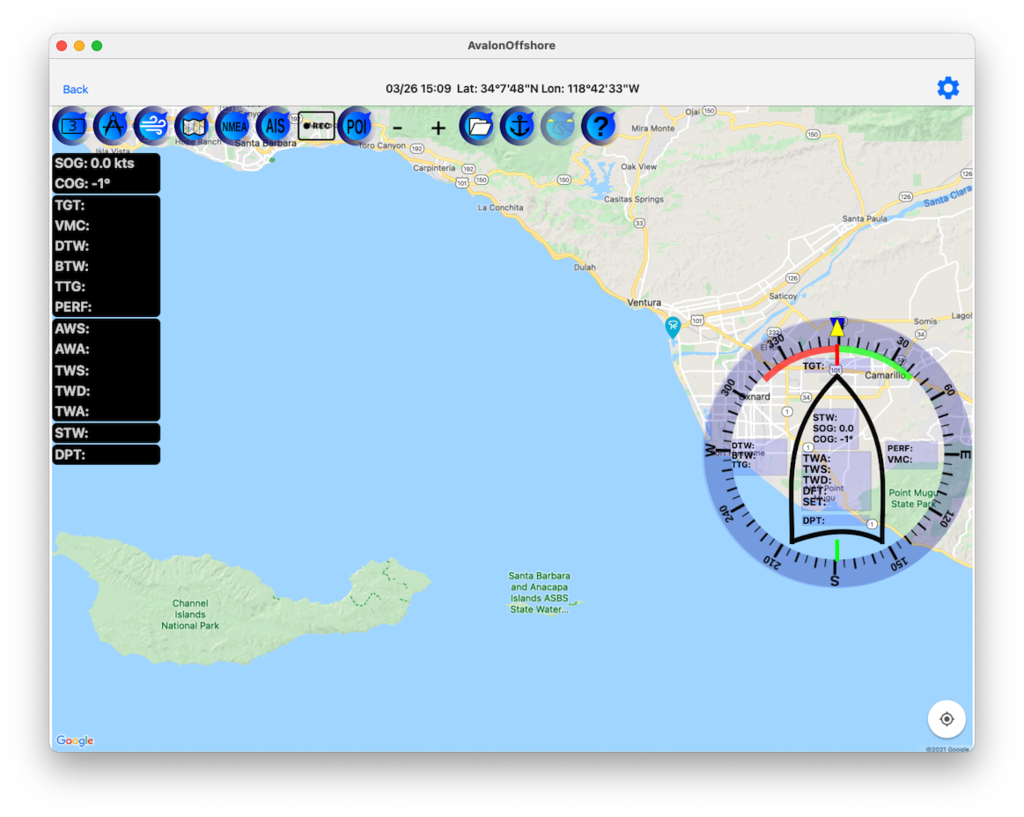This screenshot has height=817, width=1024.
Task: Click the Santa Paula label on the map
Action: tap(865, 219)
